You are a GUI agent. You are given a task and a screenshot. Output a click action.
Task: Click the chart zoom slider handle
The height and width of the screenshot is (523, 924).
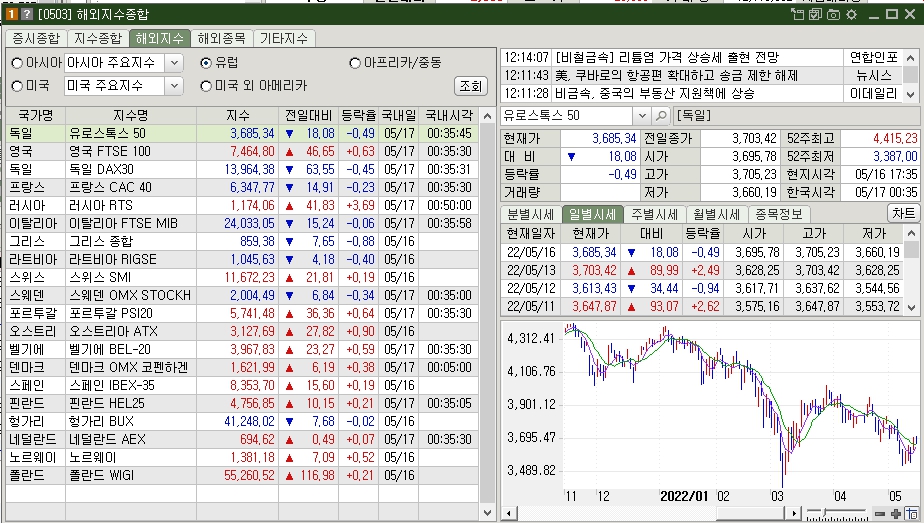[x=825, y=513]
